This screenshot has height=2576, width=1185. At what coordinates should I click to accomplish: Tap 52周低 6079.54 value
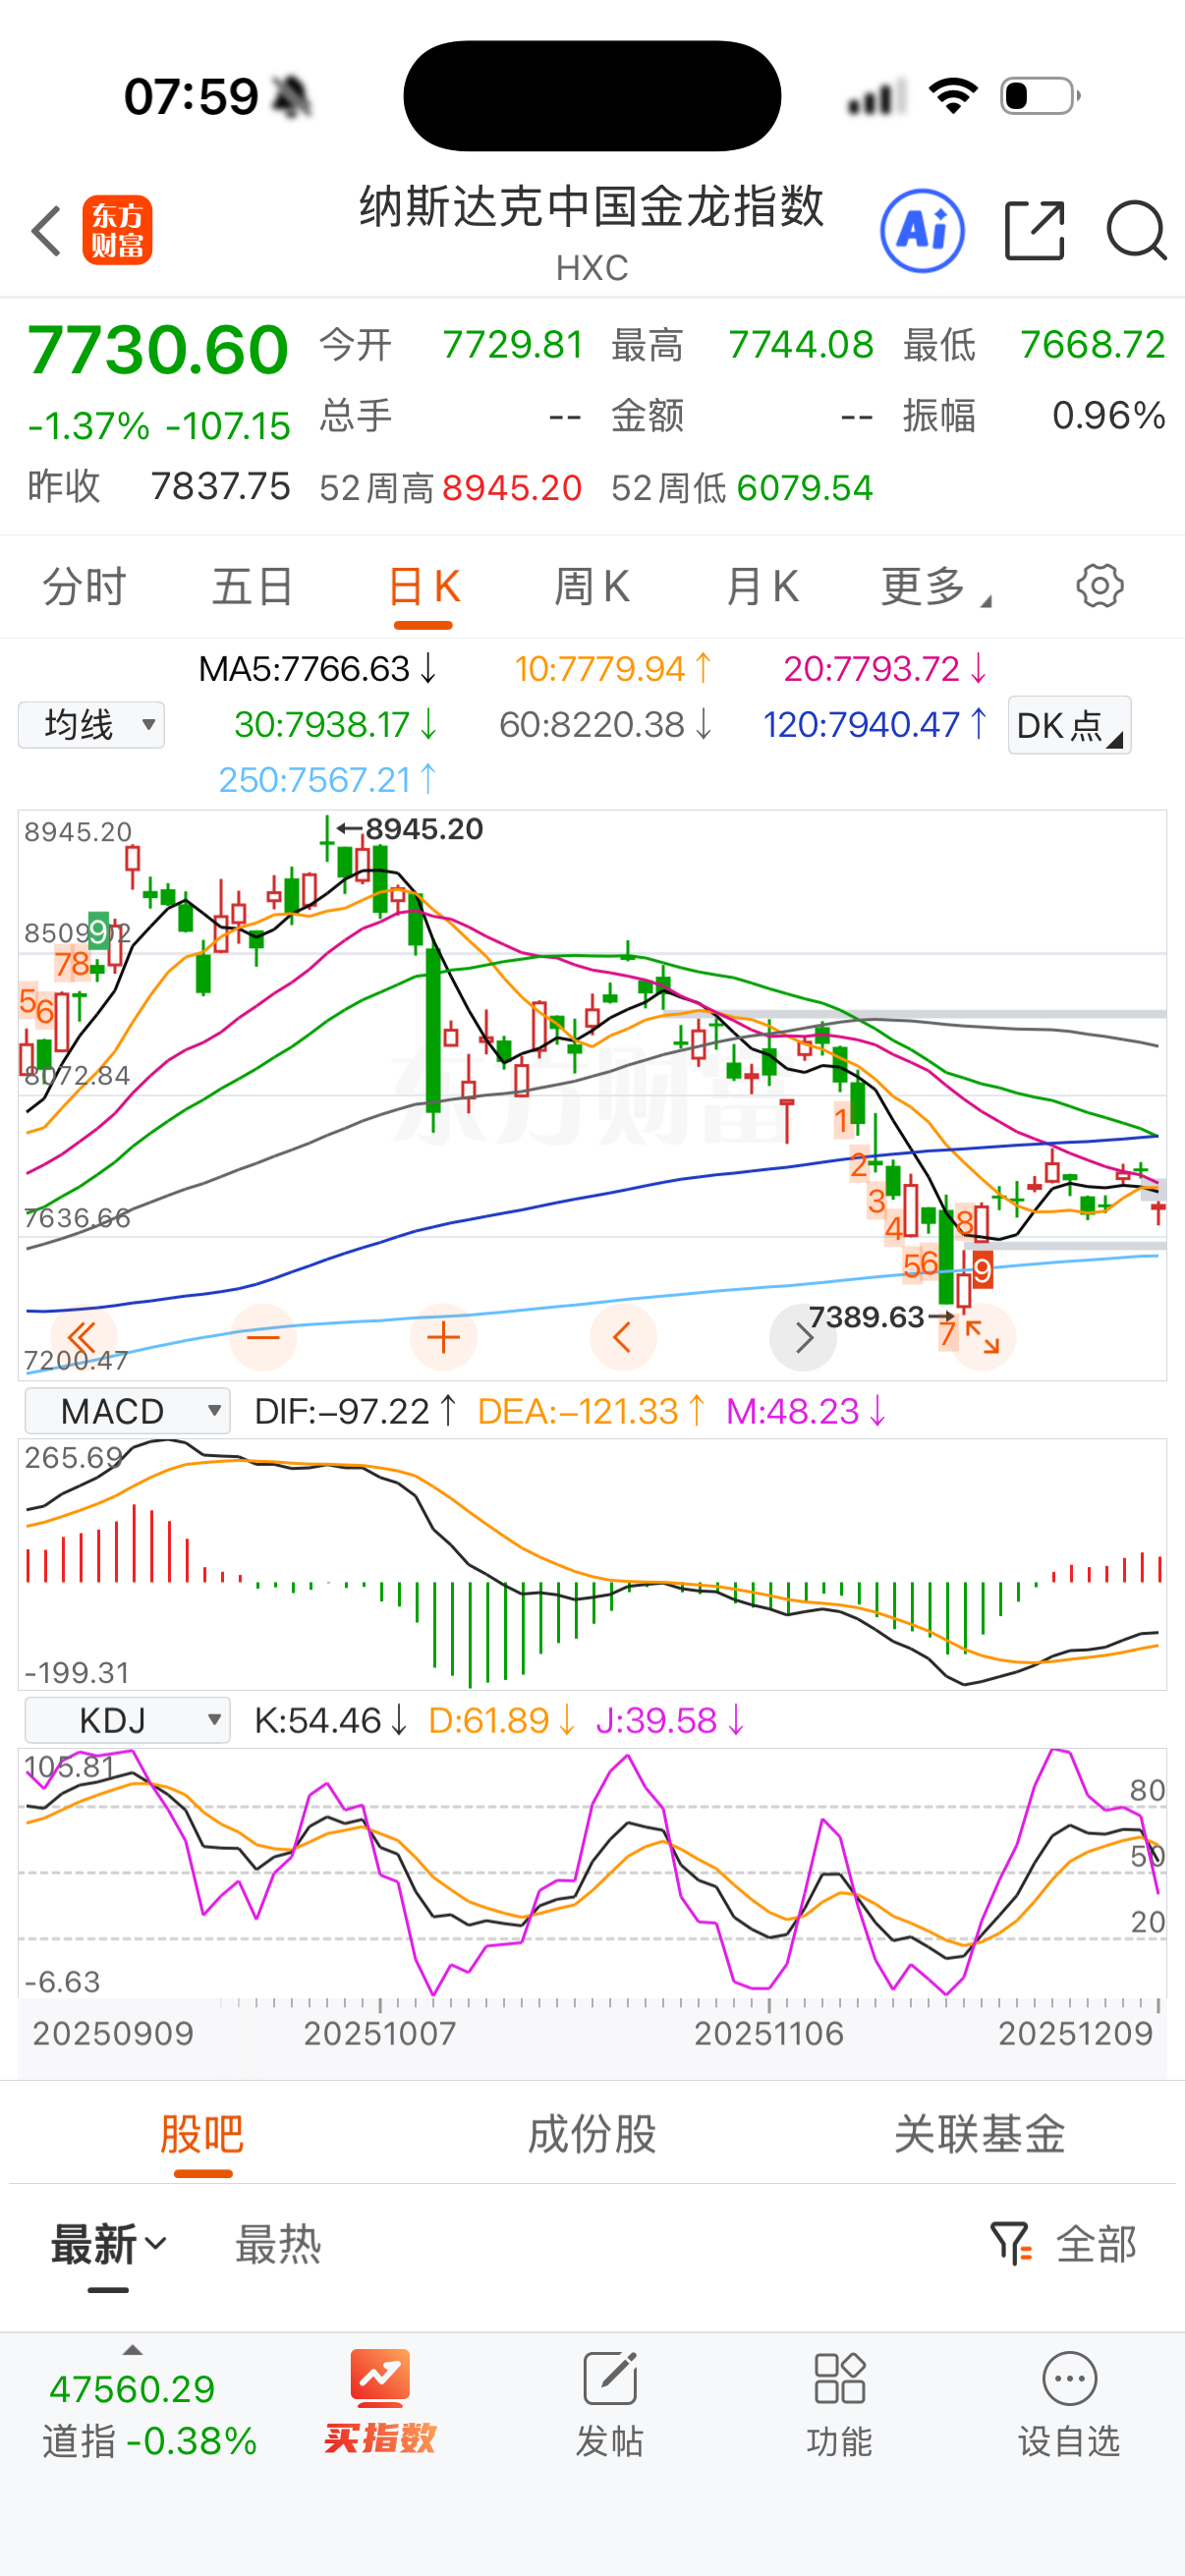805,488
